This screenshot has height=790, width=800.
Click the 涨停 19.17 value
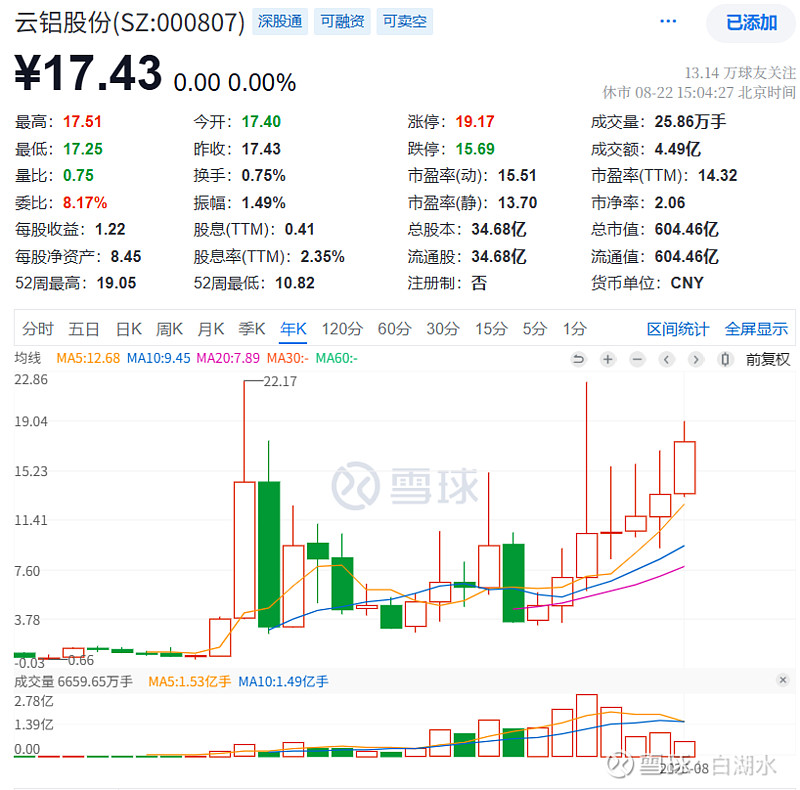(x=474, y=122)
